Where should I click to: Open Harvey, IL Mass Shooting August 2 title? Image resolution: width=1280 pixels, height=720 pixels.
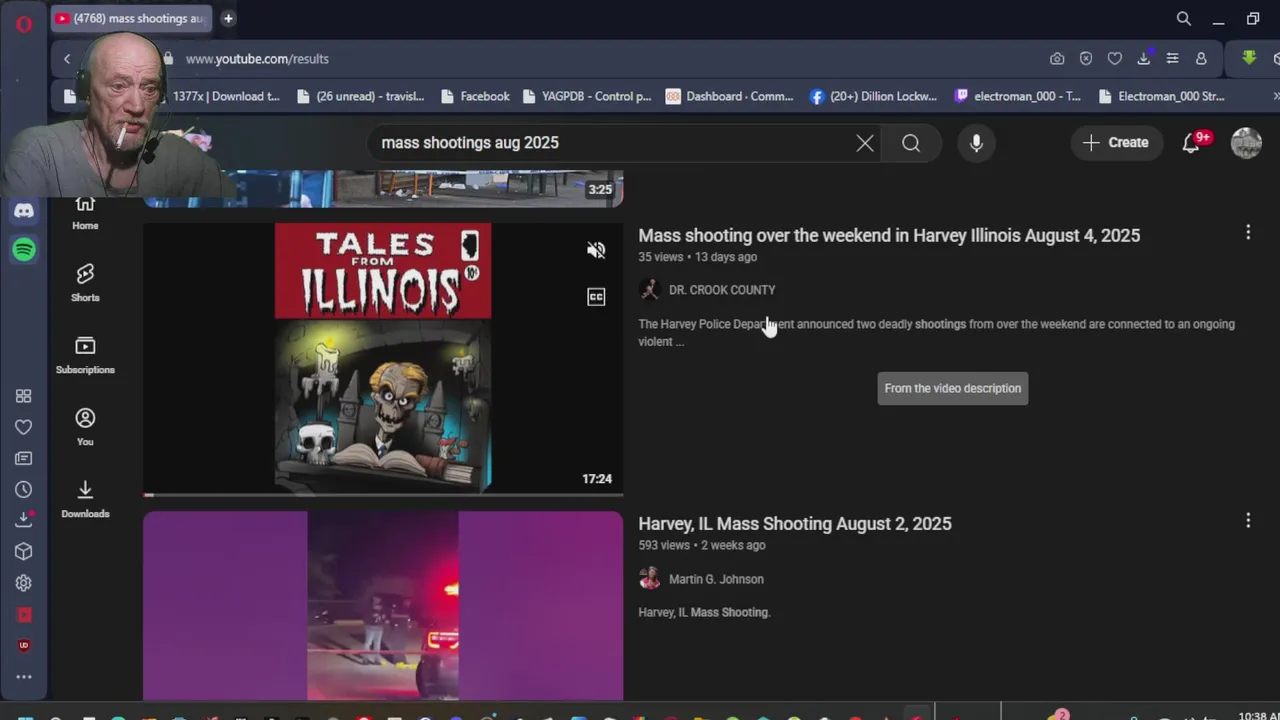tap(795, 524)
